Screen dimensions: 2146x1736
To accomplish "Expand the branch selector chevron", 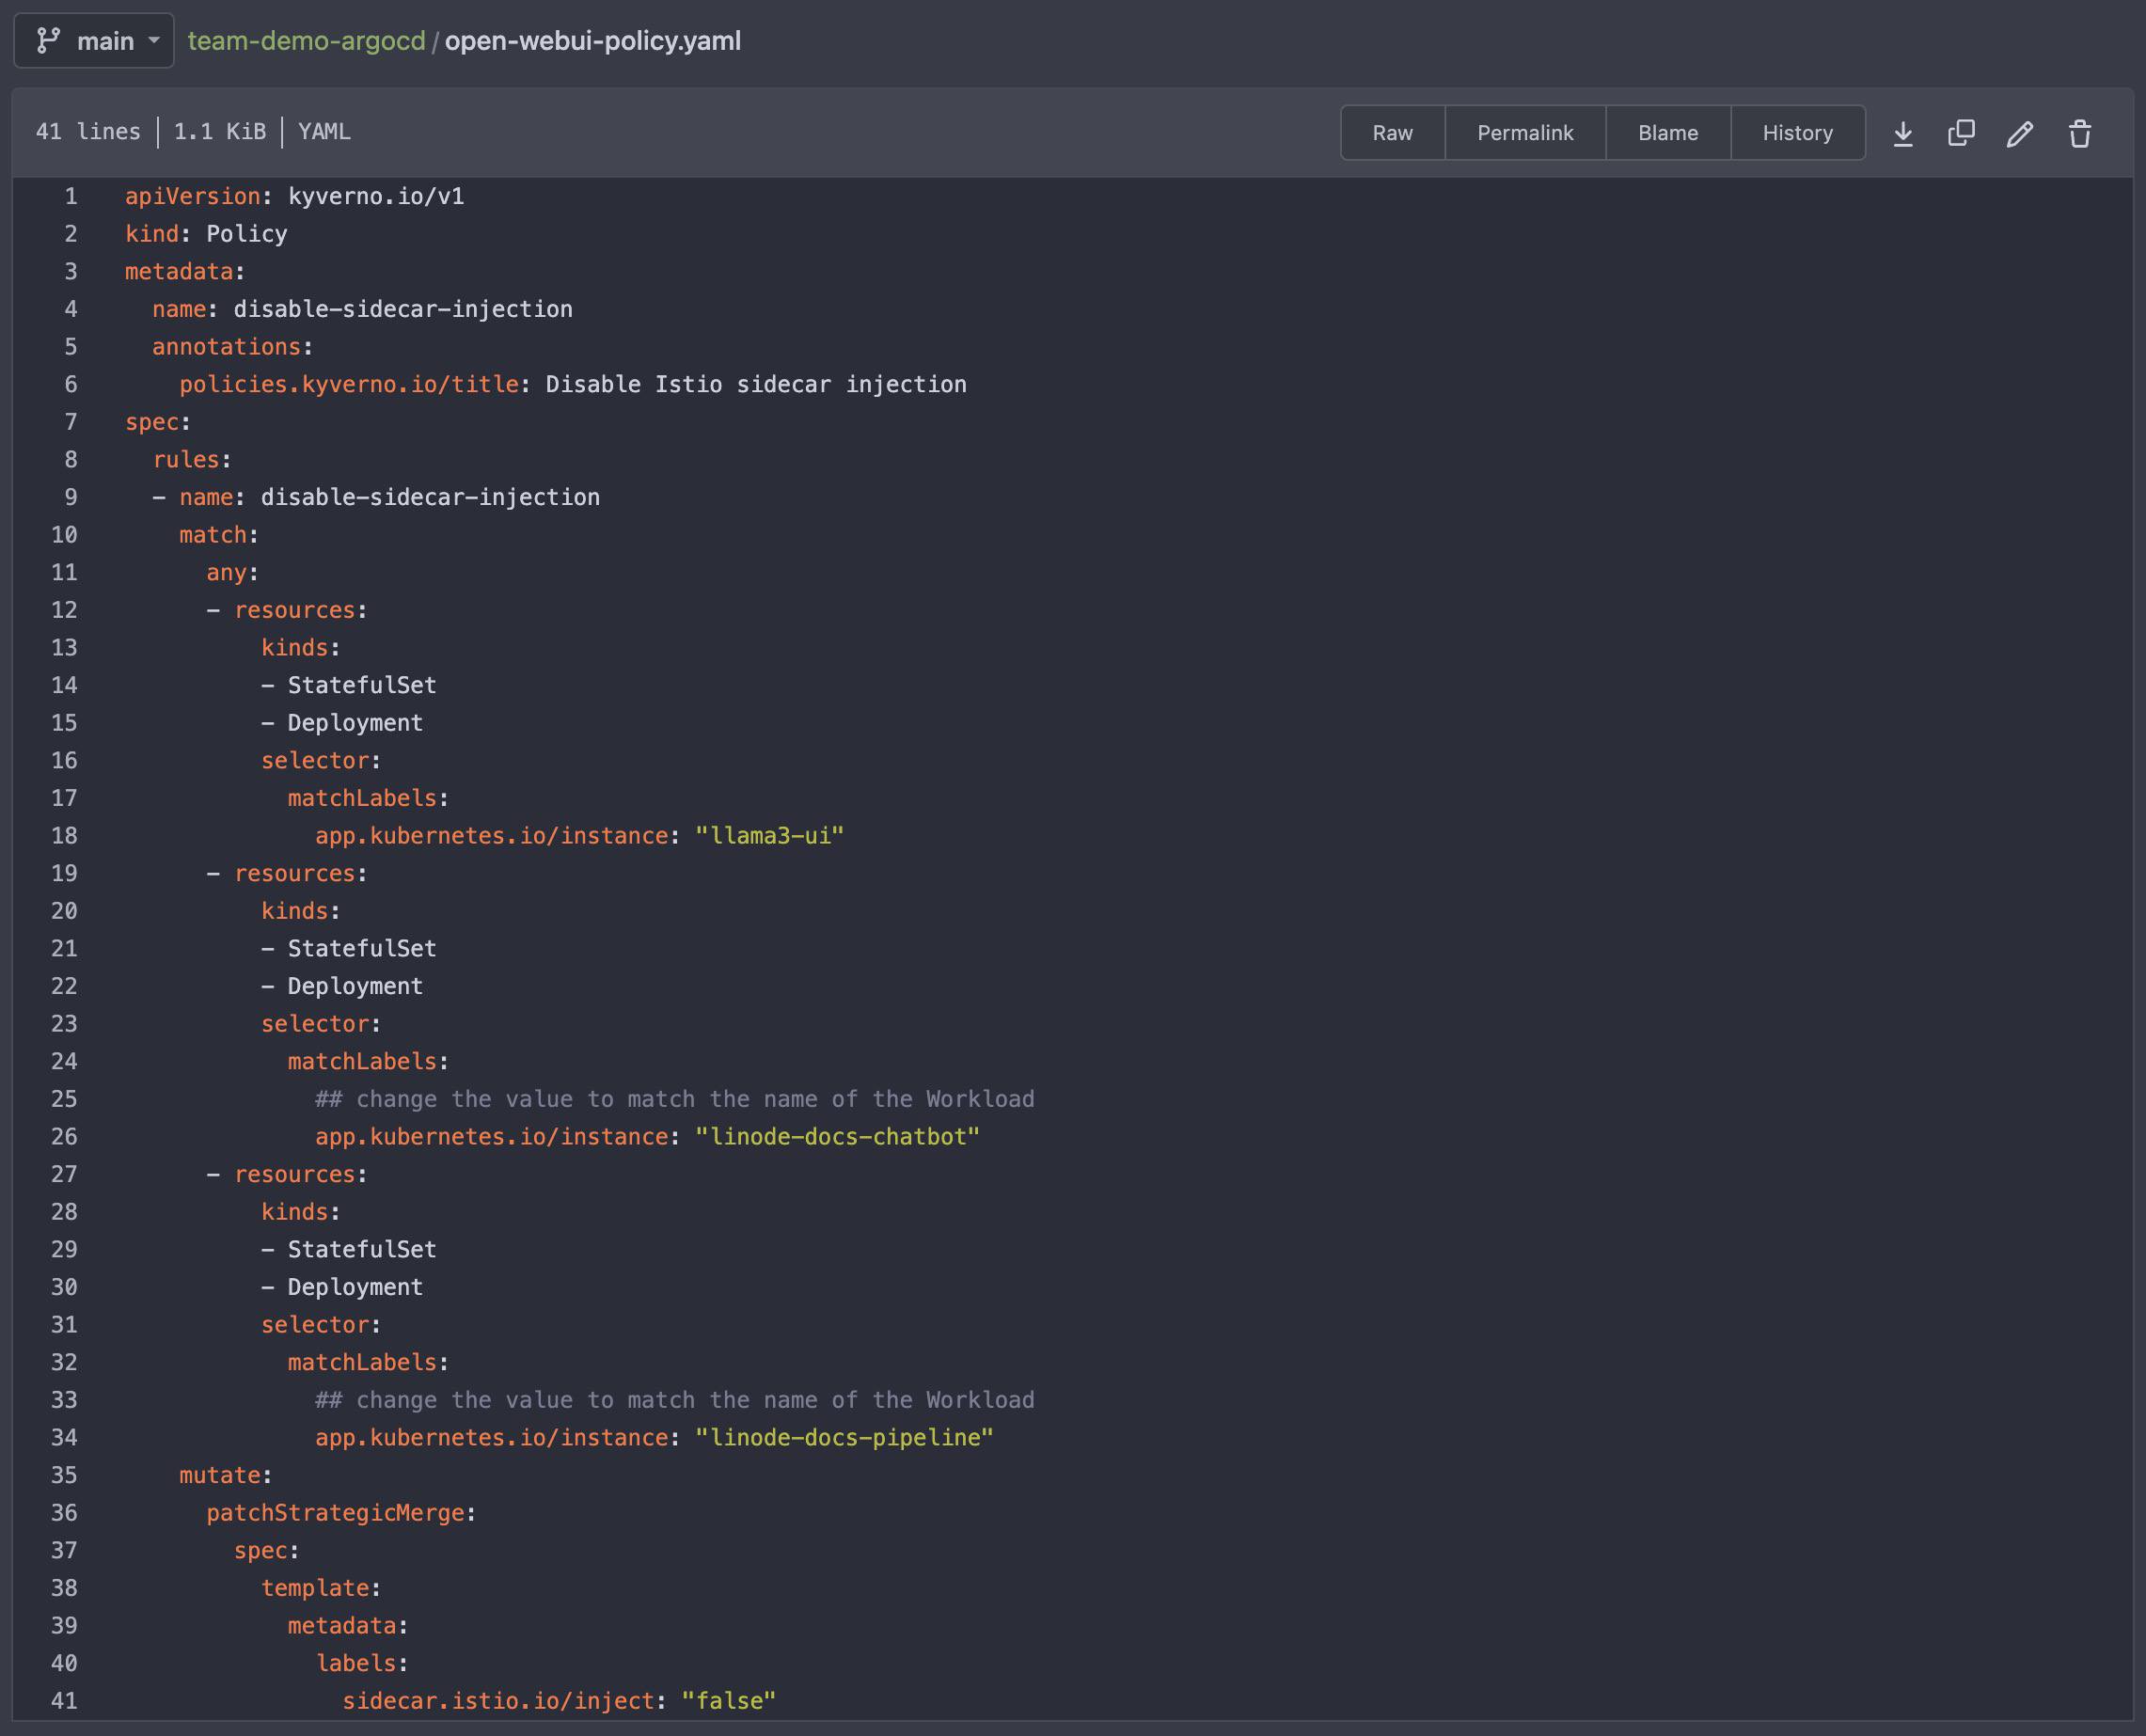I will (155, 42).
